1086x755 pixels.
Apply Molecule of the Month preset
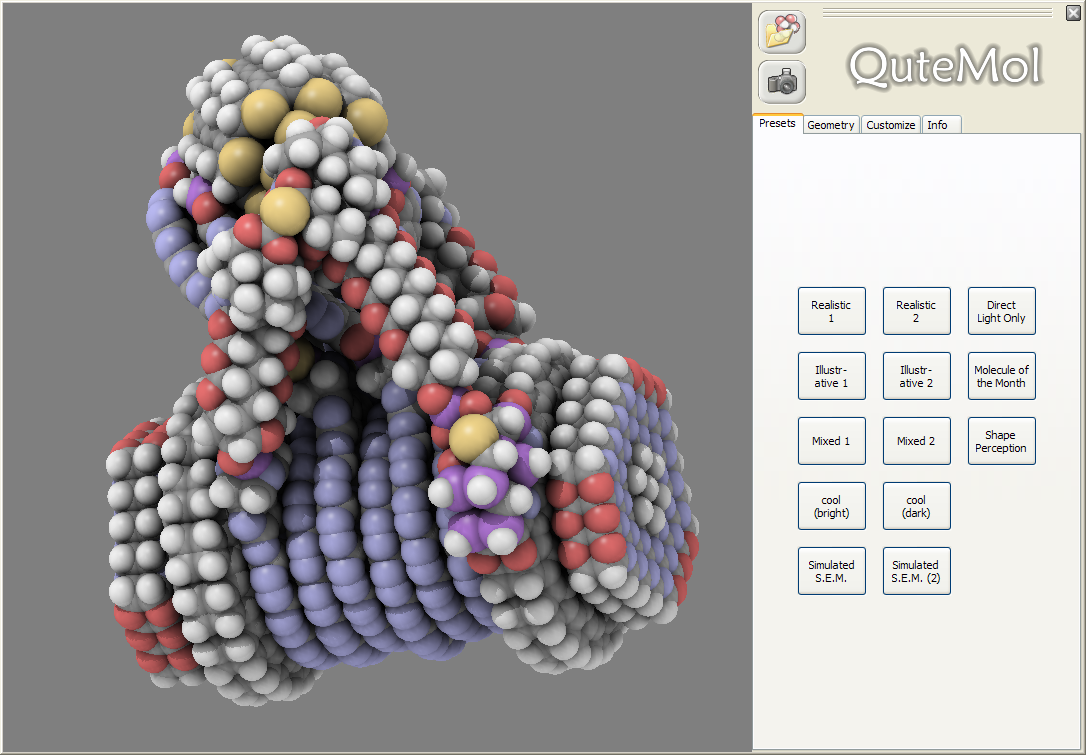click(1001, 376)
